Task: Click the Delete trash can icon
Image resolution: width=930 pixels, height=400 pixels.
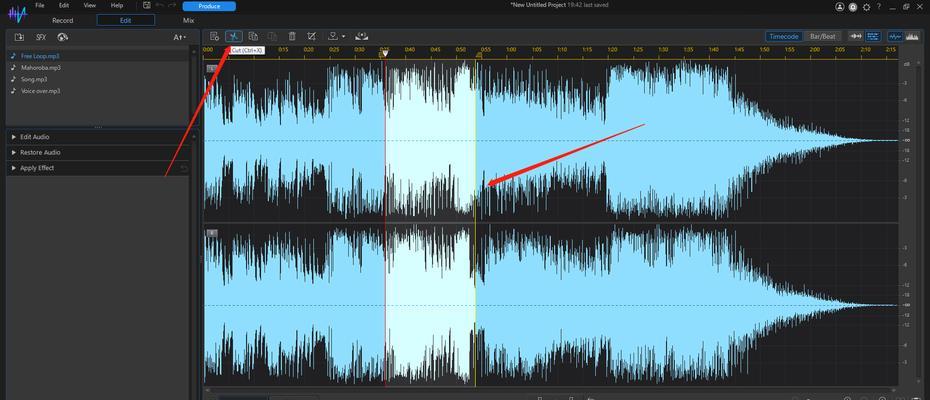Action: pyautogui.click(x=292, y=36)
